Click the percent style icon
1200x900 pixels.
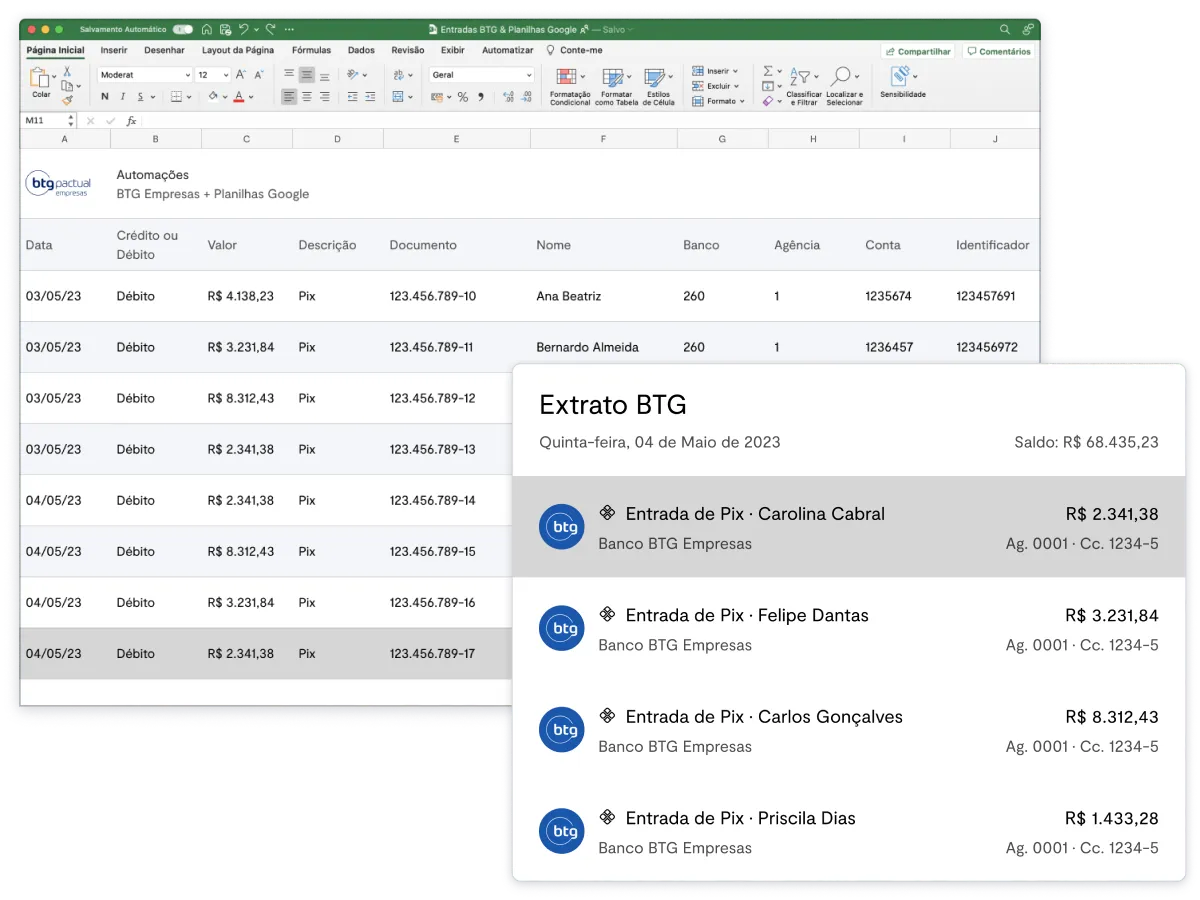(x=462, y=97)
